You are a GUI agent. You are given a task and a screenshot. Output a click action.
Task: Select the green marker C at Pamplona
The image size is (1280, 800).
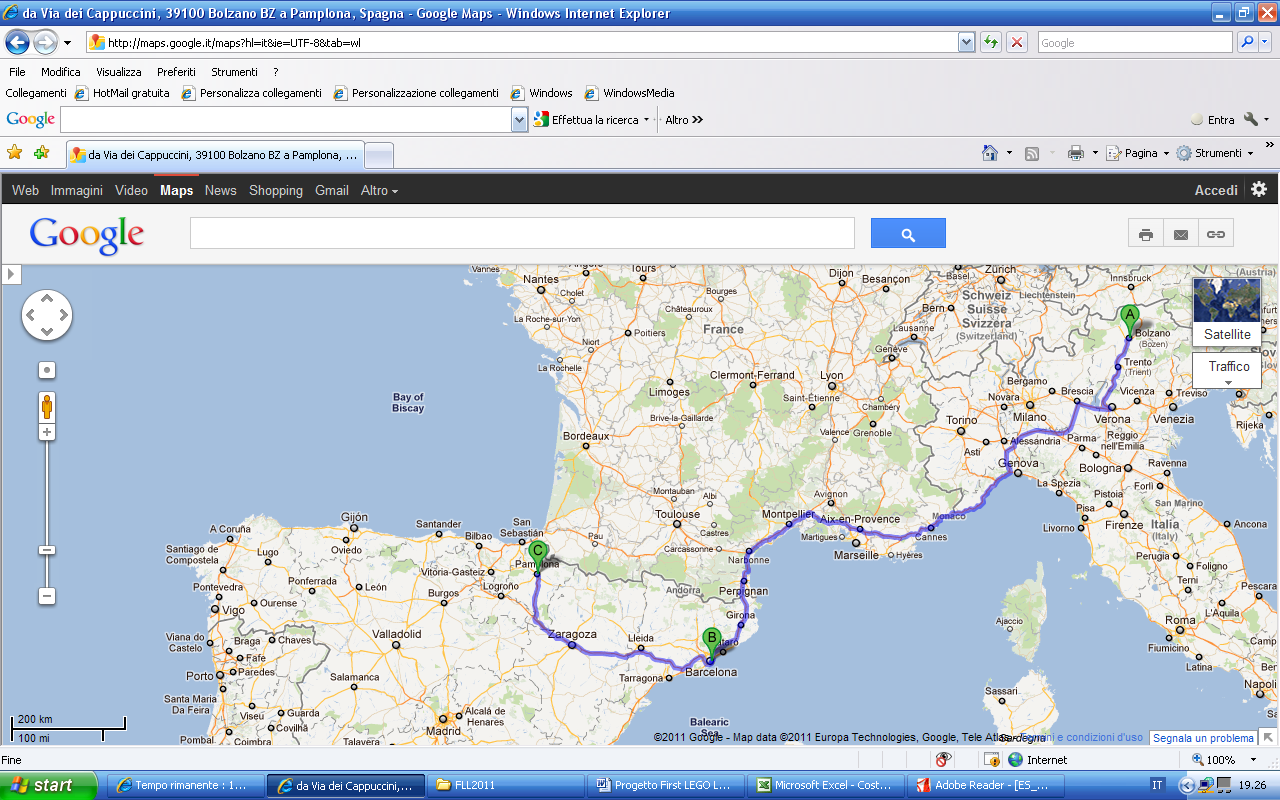538,556
